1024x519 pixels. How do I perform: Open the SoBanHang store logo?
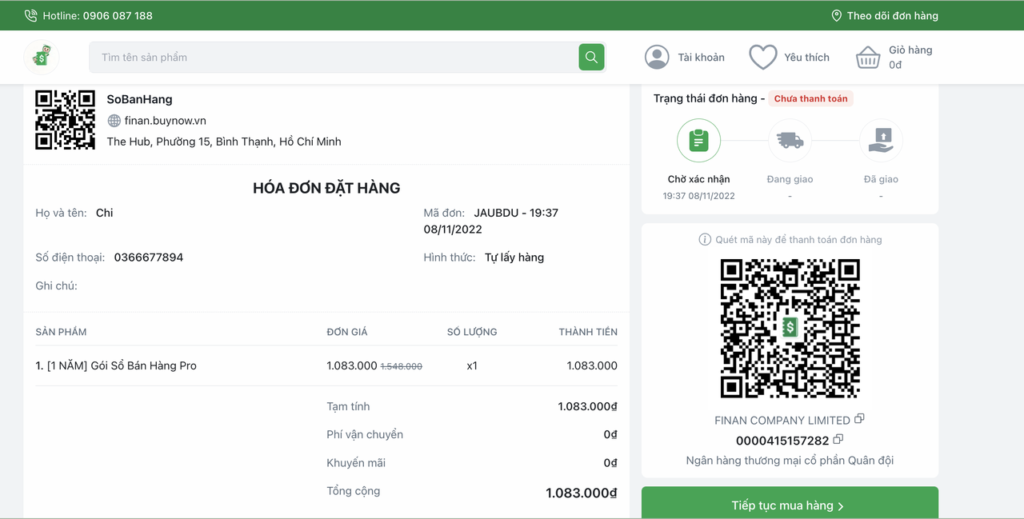pyautogui.click(x=42, y=57)
